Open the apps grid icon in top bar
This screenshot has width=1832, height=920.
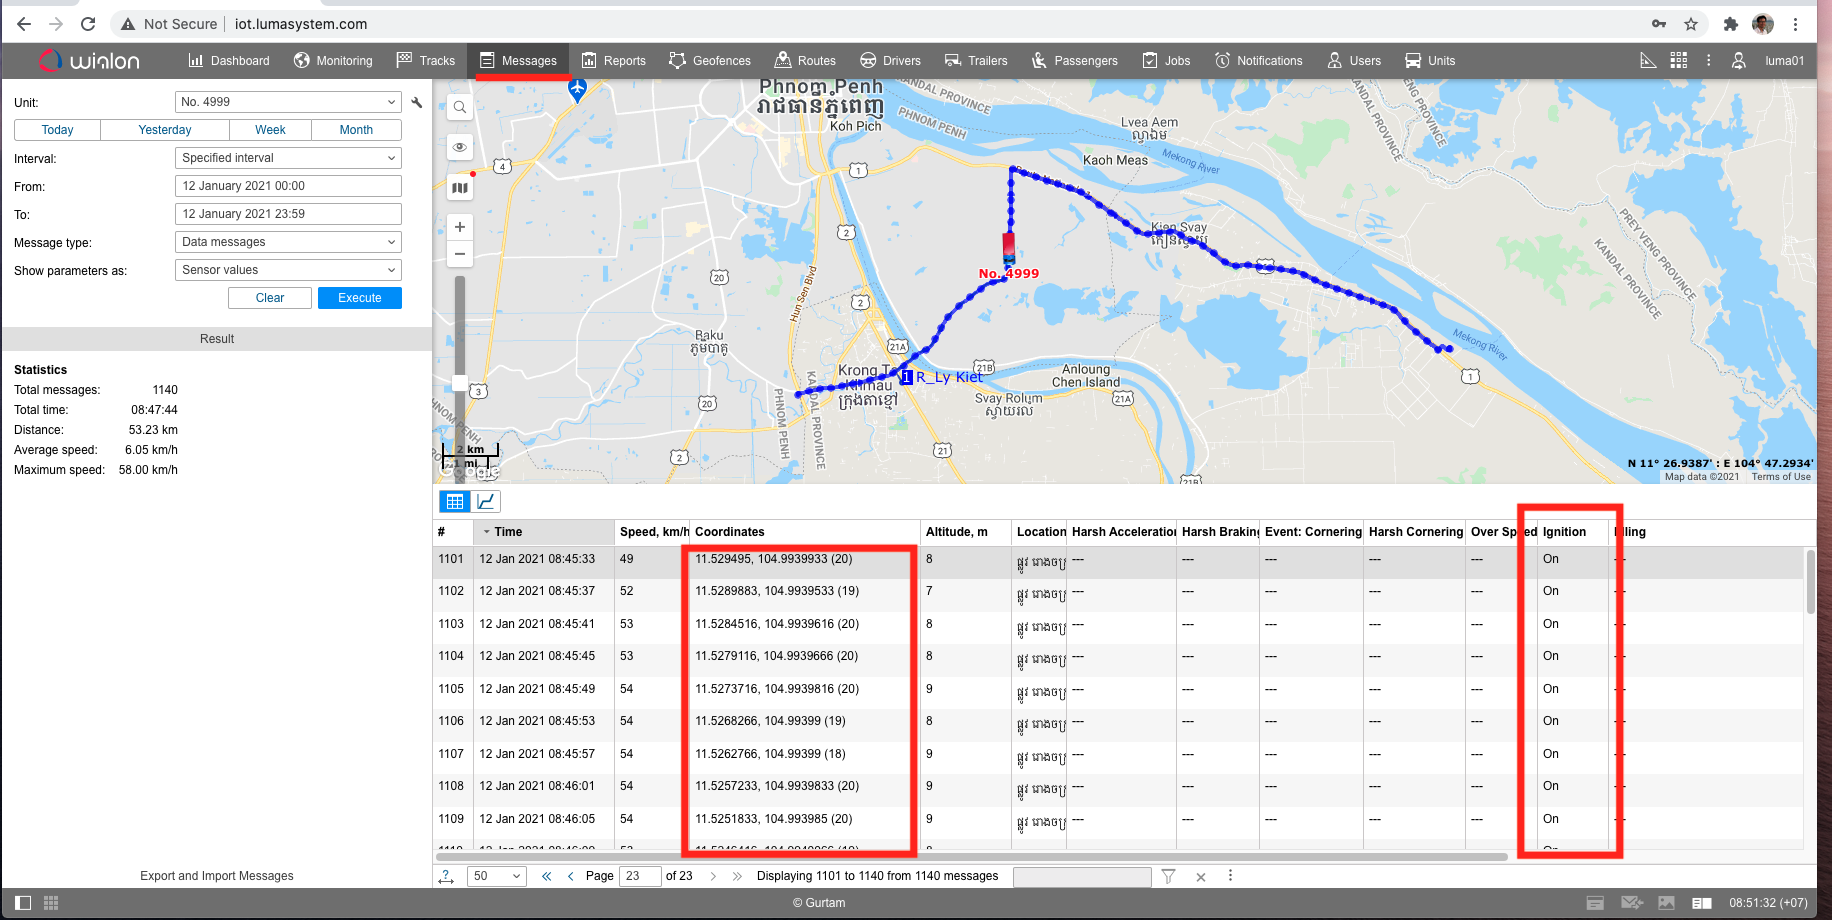[x=1679, y=61]
